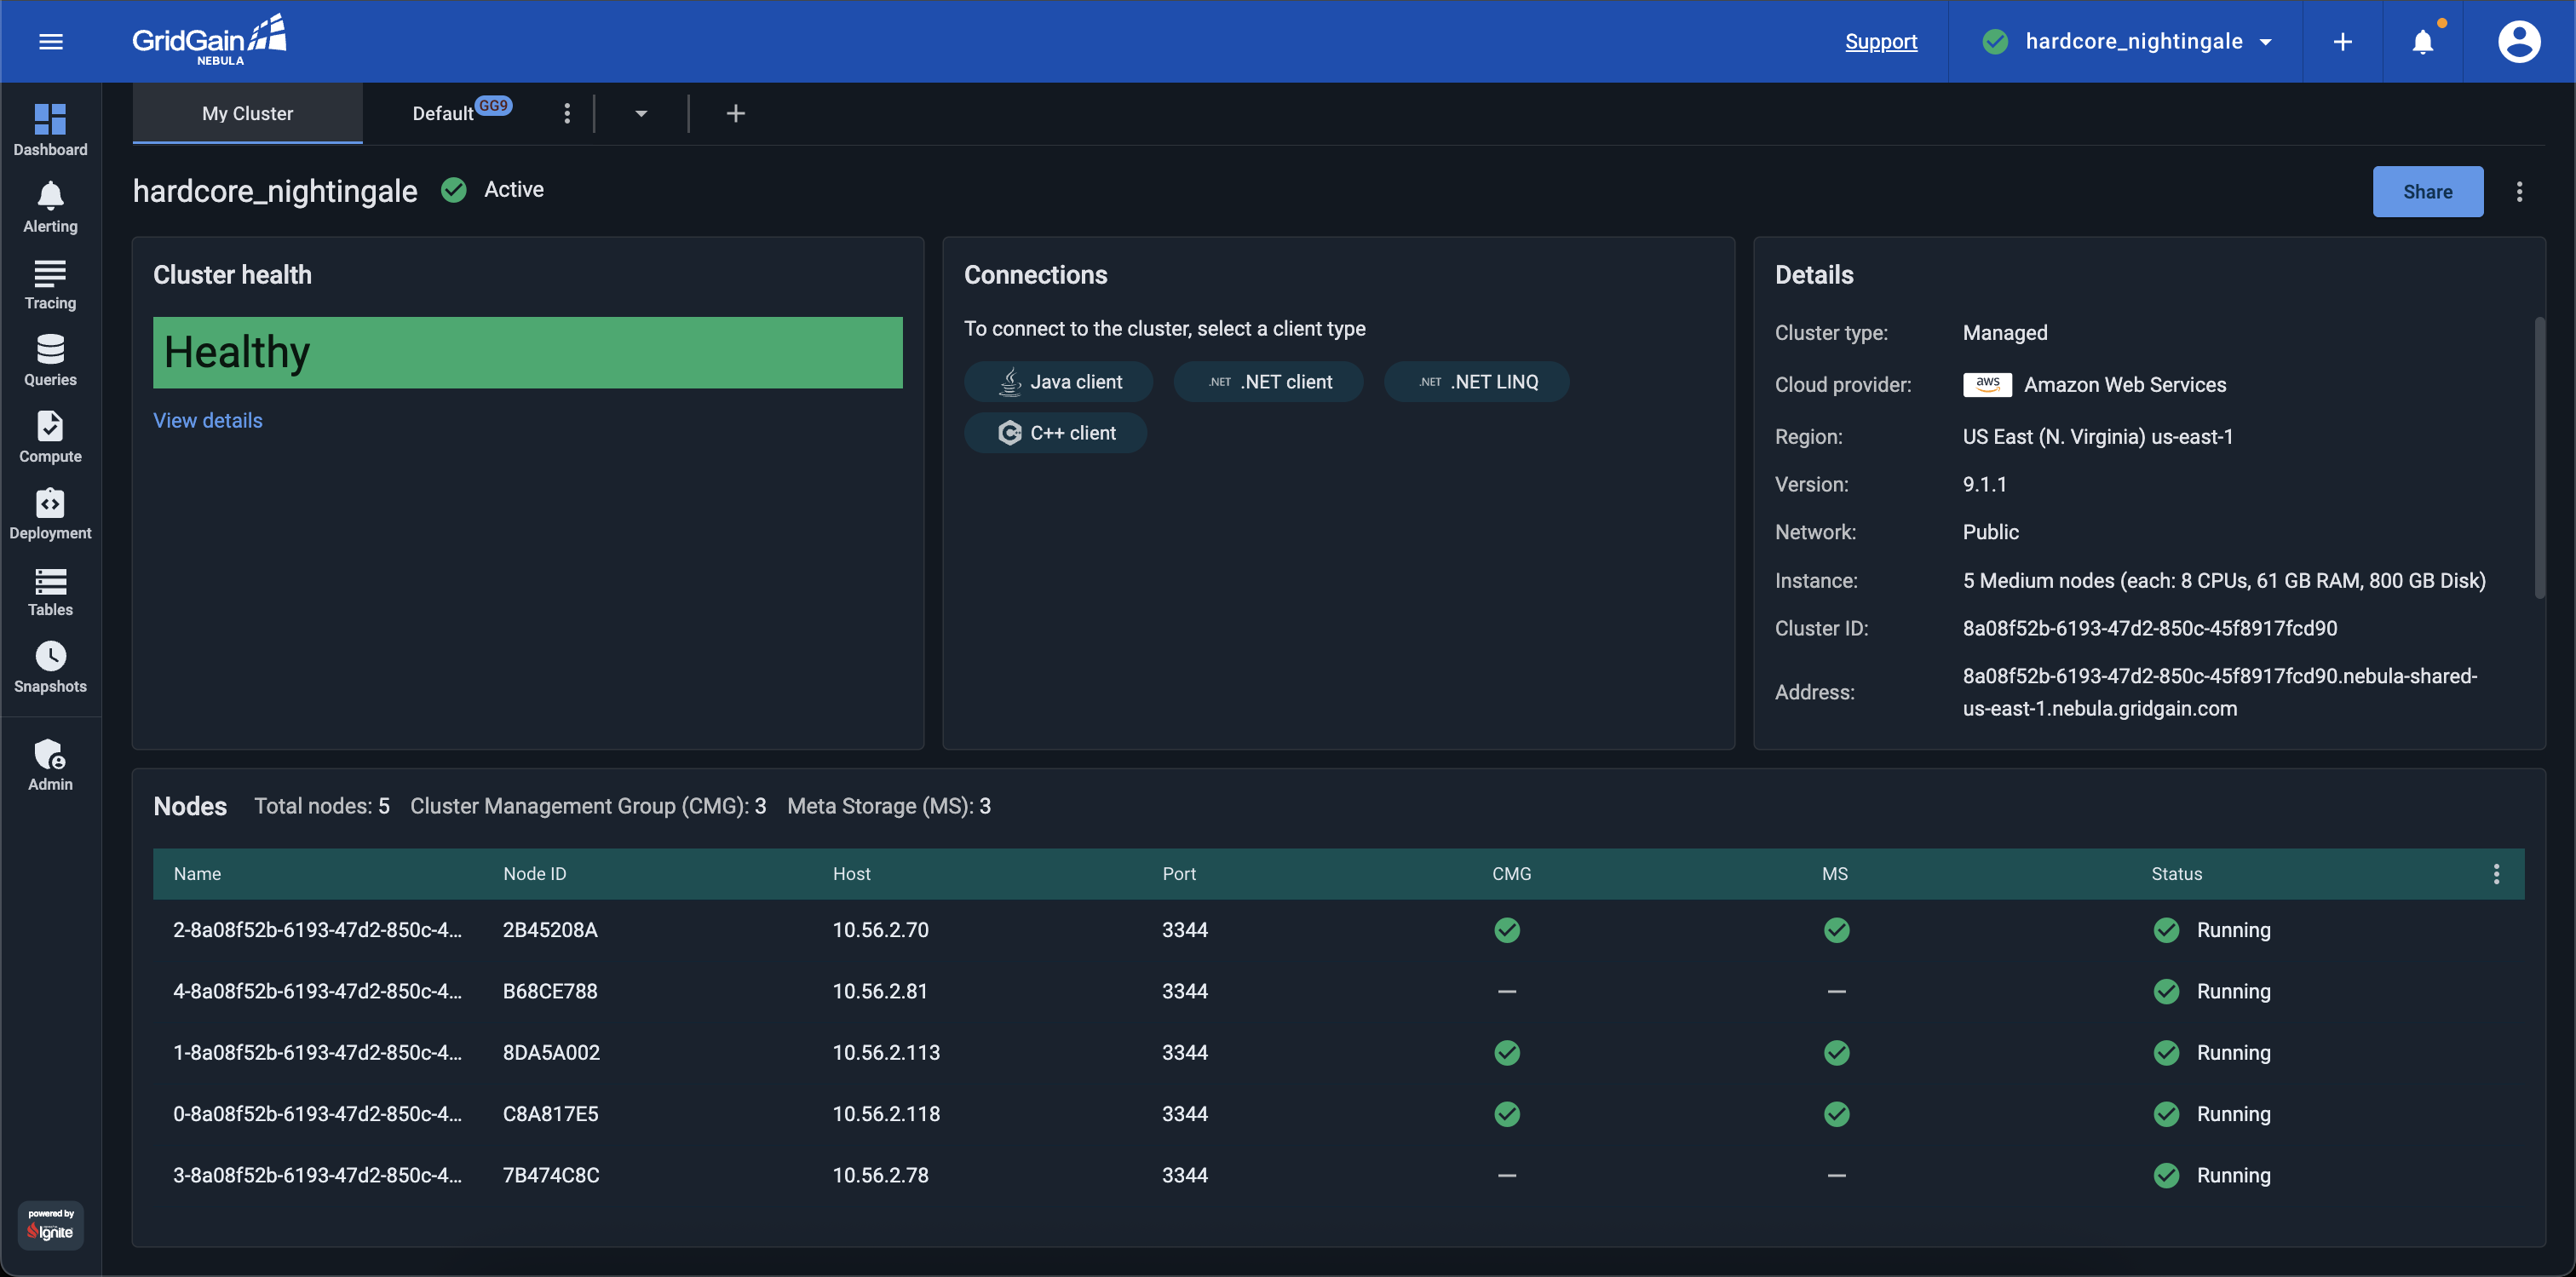Click the cluster Address value
The height and width of the screenshot is (1277, 2576).
coord(2219,692)
